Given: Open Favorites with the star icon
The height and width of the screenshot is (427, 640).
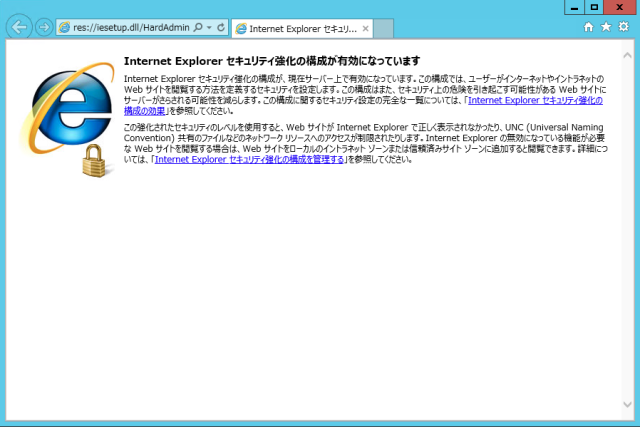Looking at the screenshot, I should [x=606, y=27].
